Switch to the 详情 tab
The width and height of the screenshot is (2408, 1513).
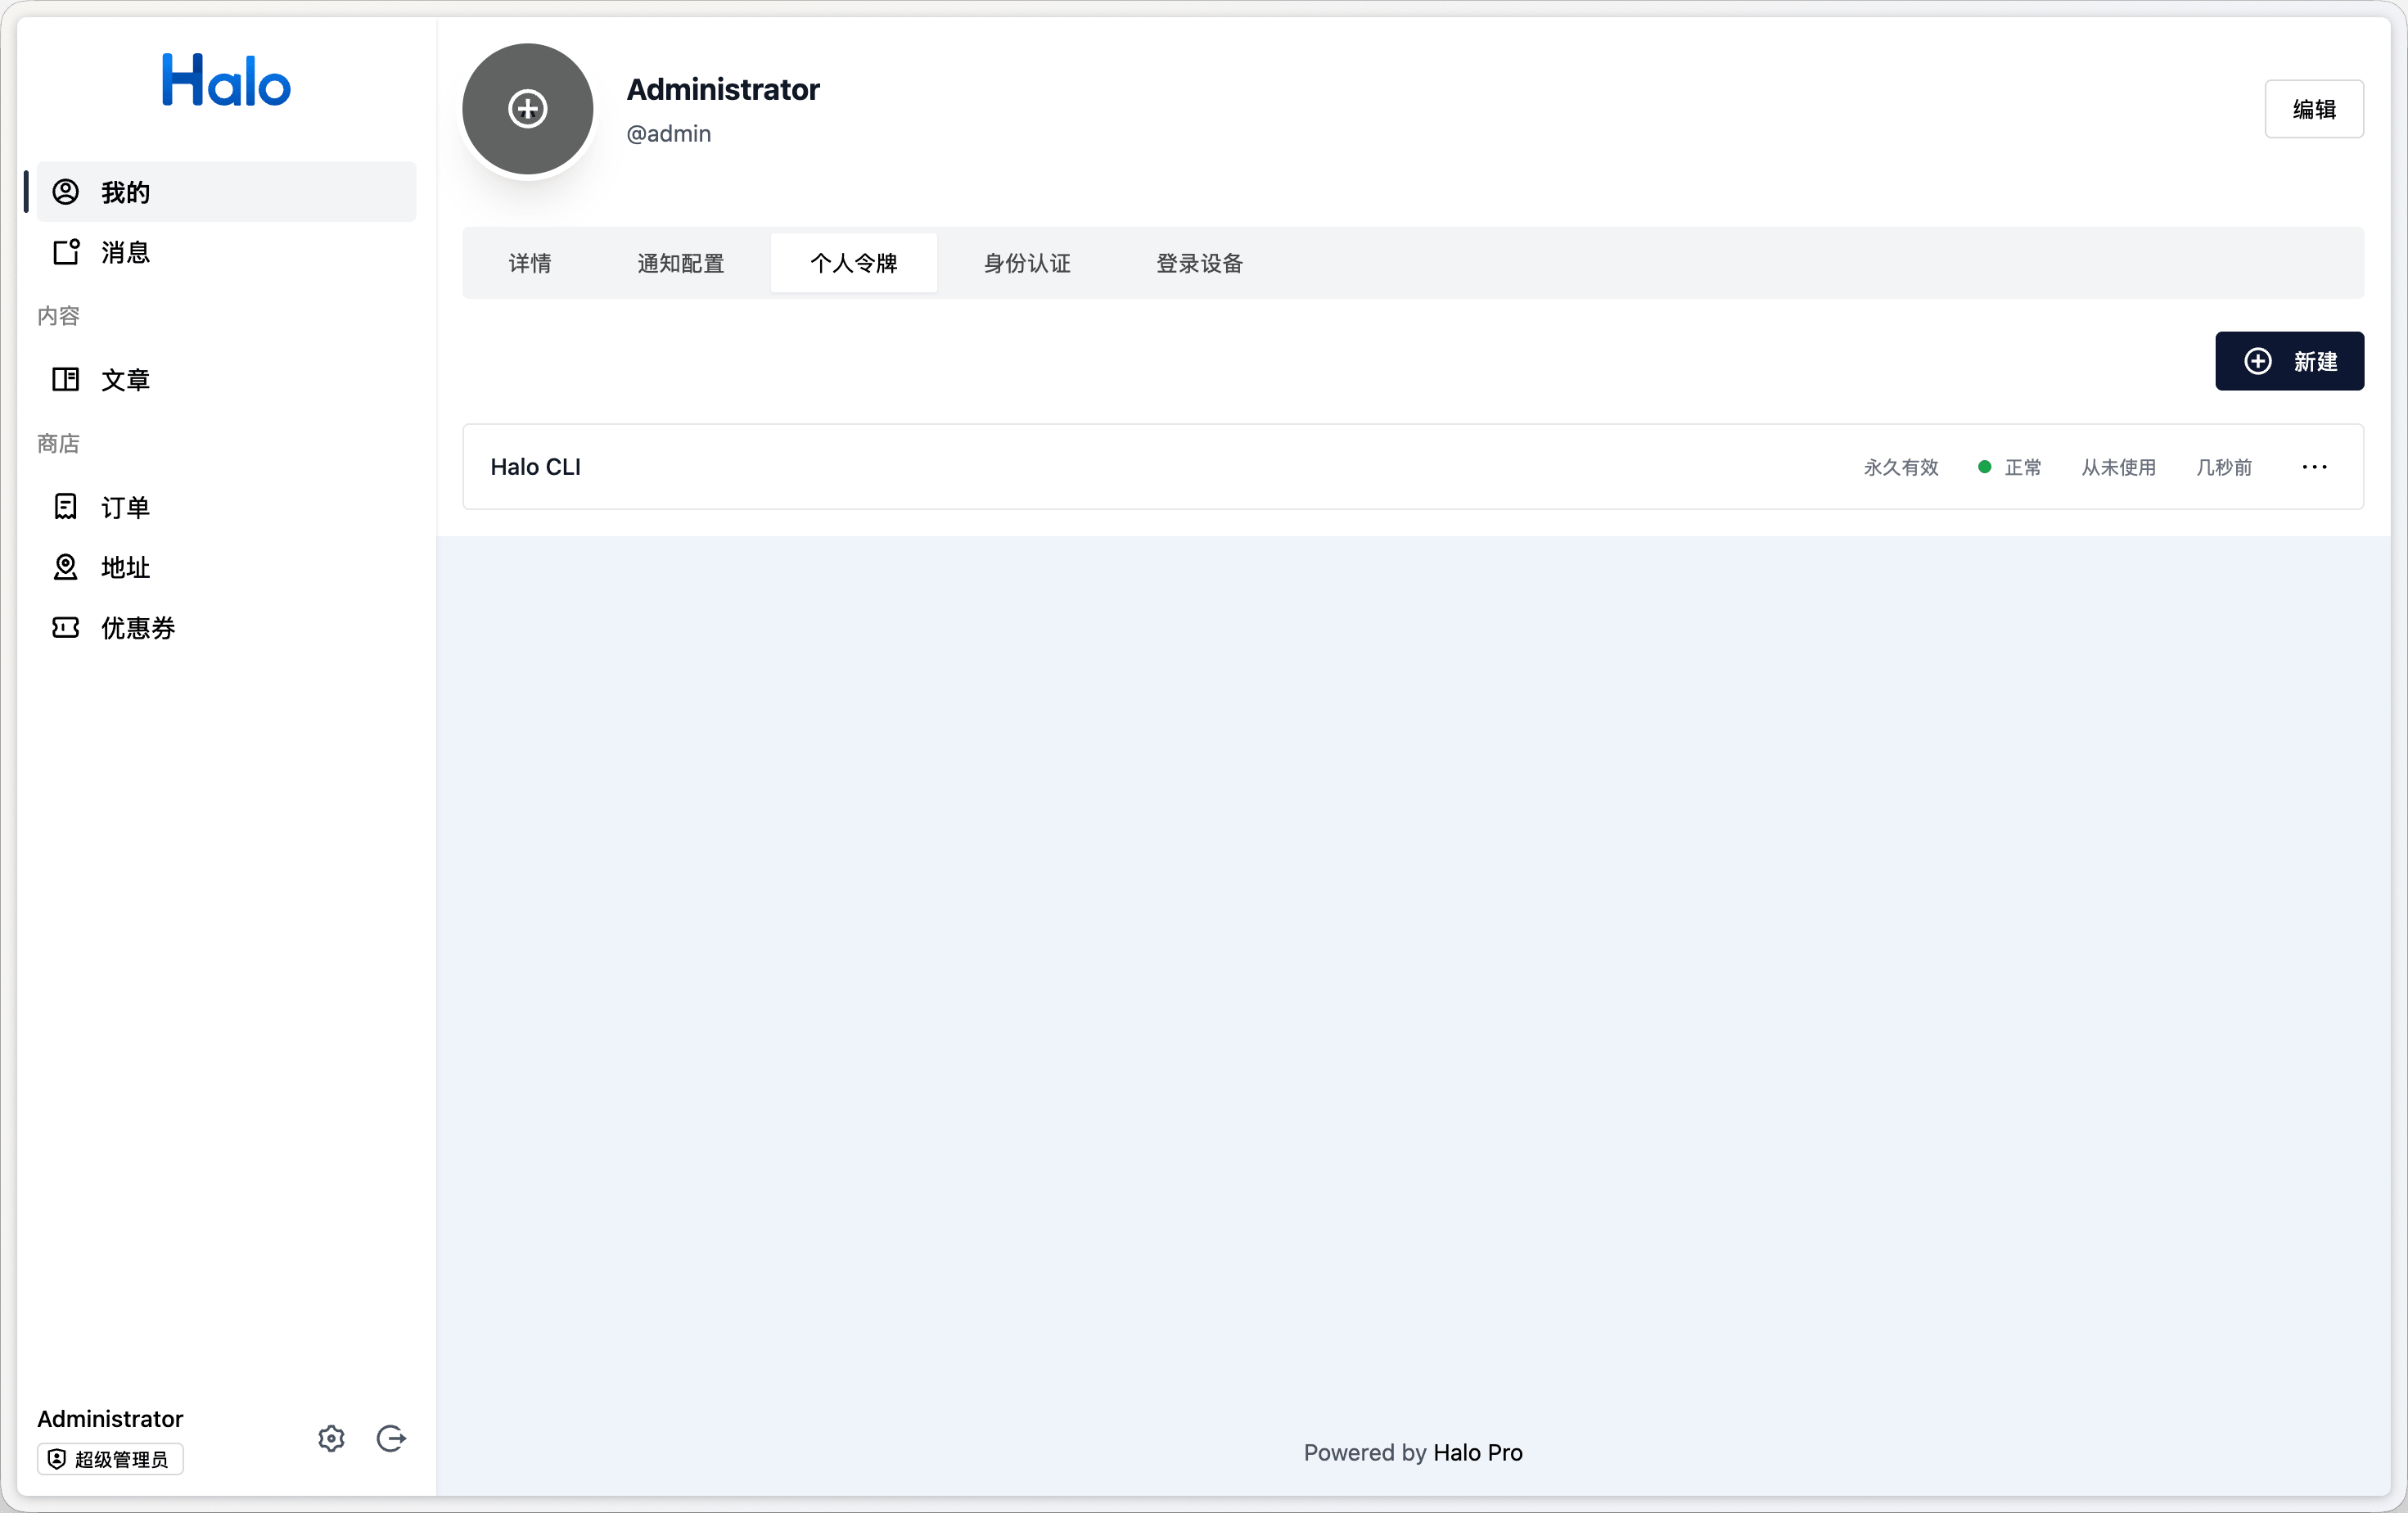pos(530,263)
